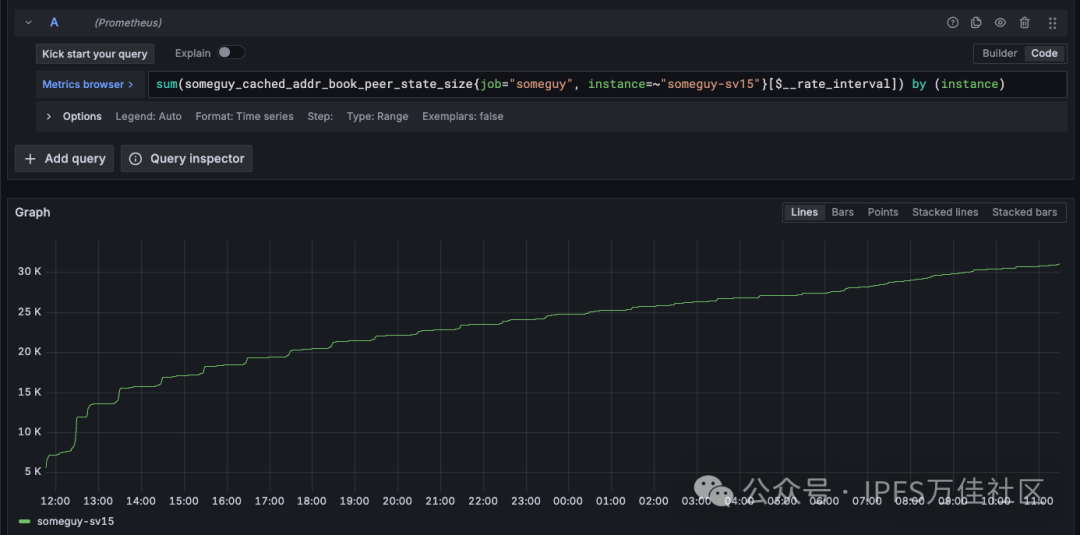Select Stacked bars graph style

coord(1024,212)
